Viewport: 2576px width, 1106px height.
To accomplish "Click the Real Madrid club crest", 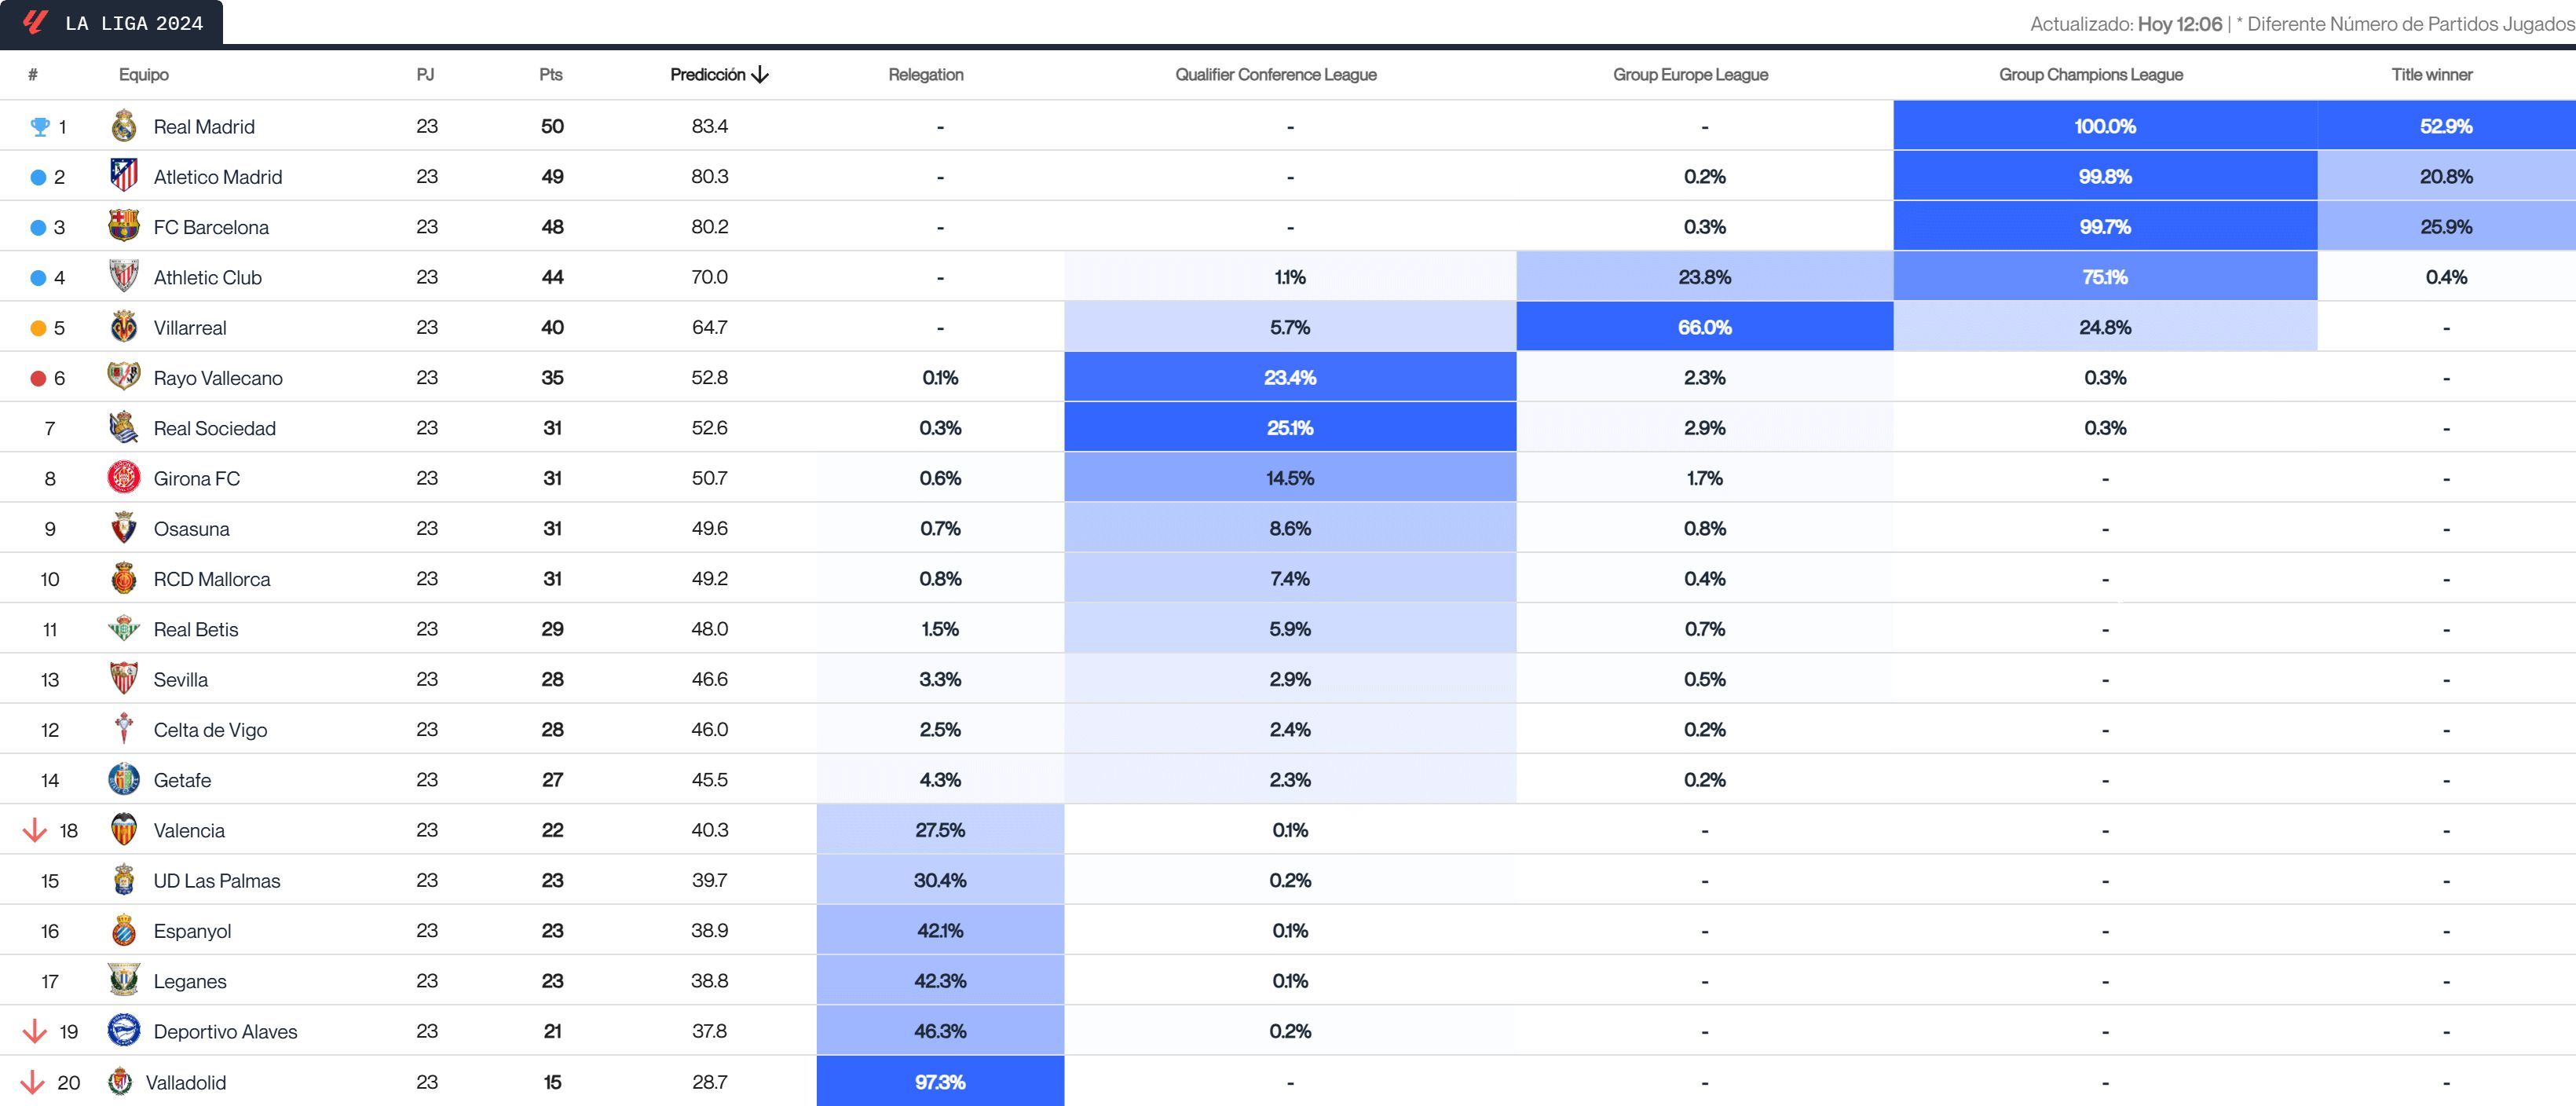I will click(124, 126).
